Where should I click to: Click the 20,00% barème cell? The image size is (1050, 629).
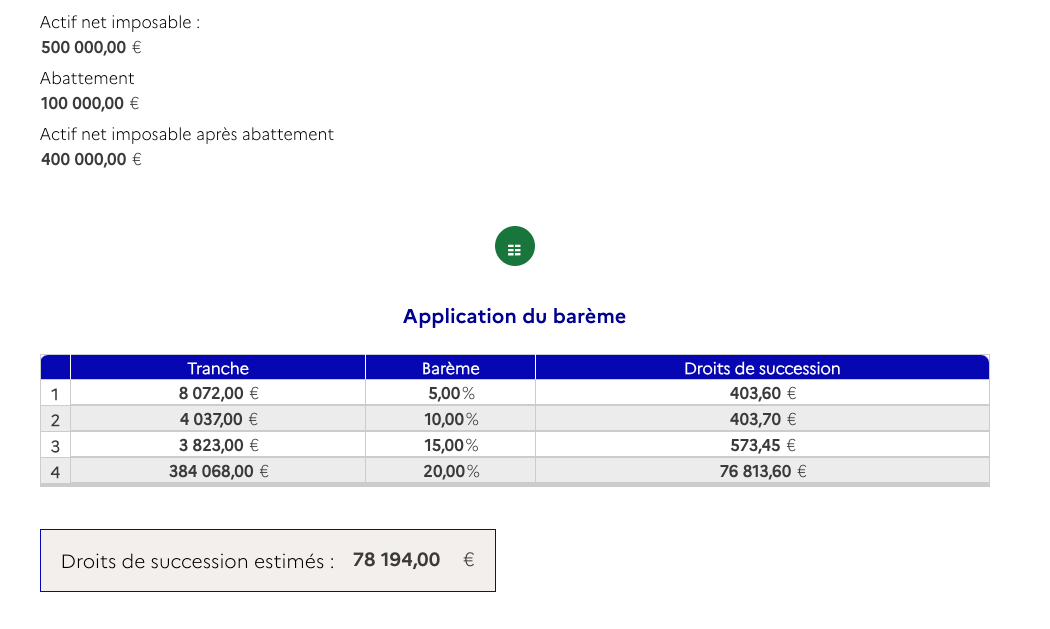451,472
